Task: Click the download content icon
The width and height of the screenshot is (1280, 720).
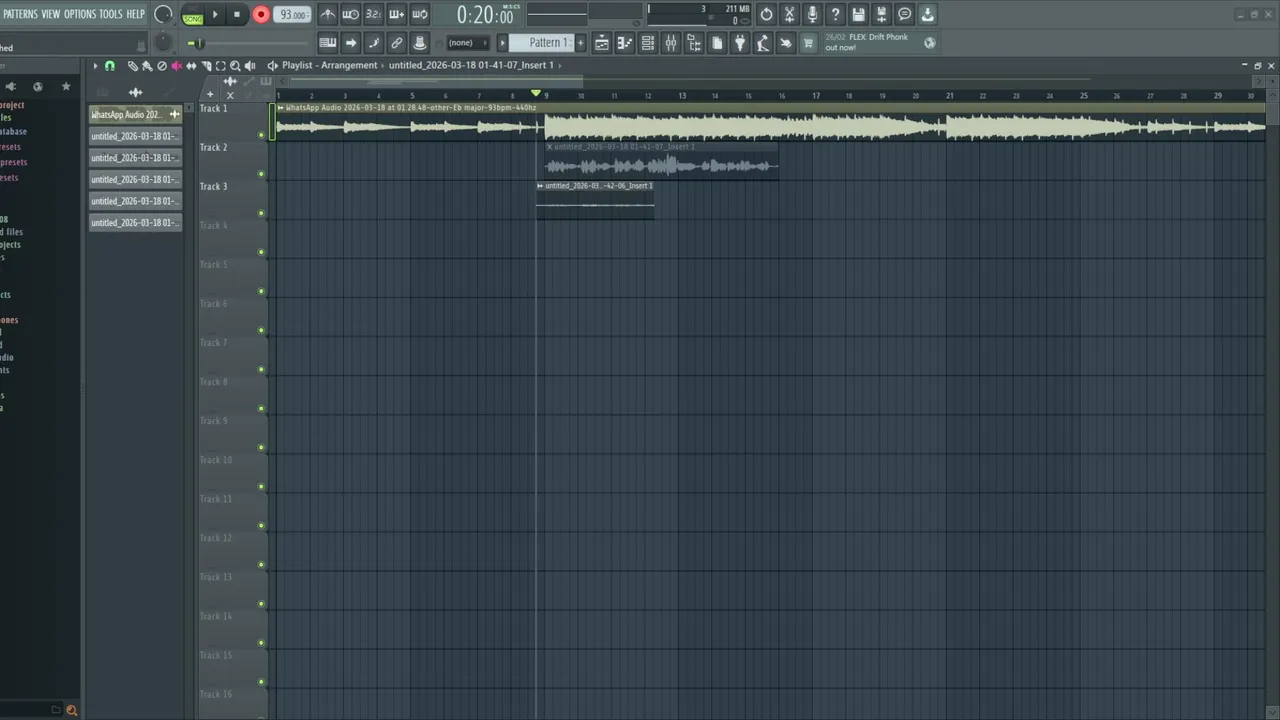Action: [x=927, y=14]
